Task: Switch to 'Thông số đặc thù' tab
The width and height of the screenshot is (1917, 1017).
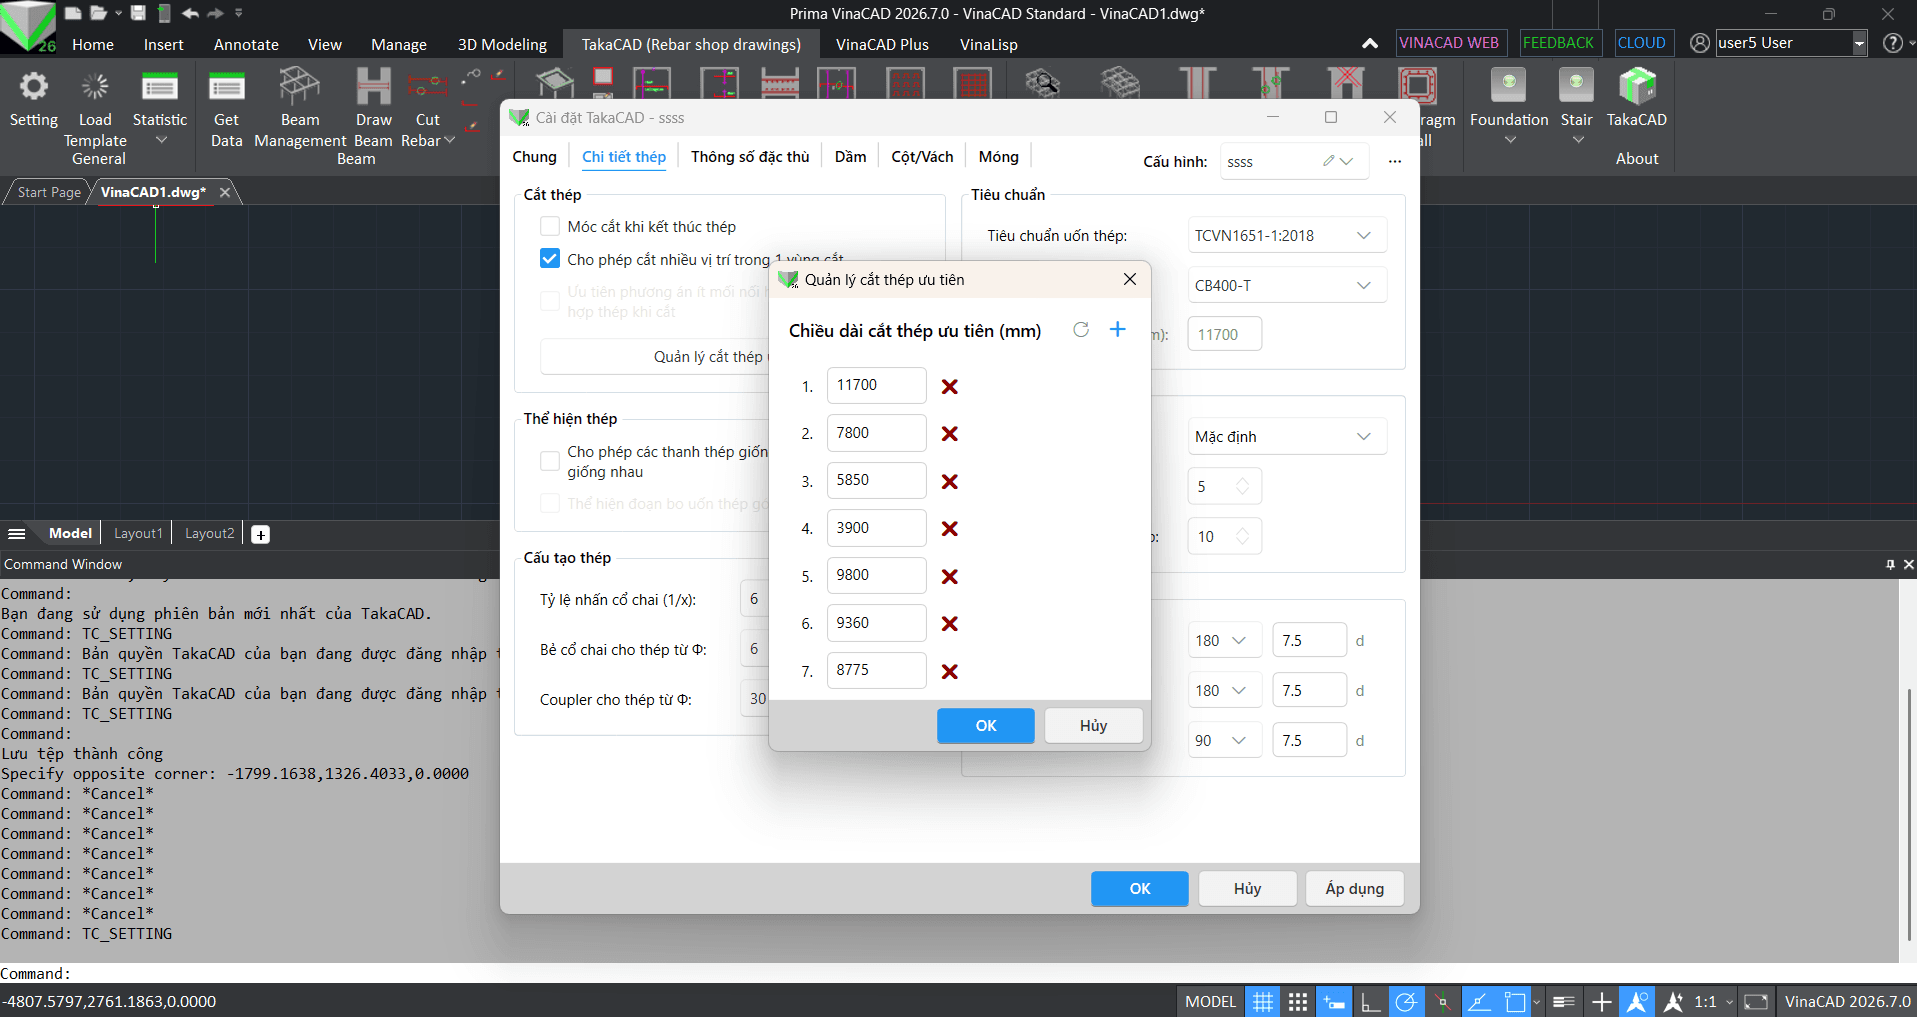Action: [750, 157]
